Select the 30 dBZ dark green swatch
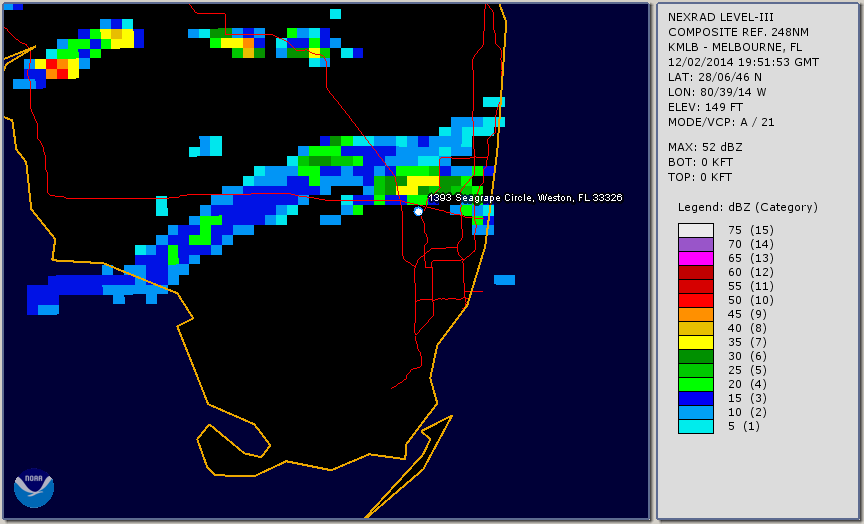This screenshot has height=524, width=864. (696, 356)
